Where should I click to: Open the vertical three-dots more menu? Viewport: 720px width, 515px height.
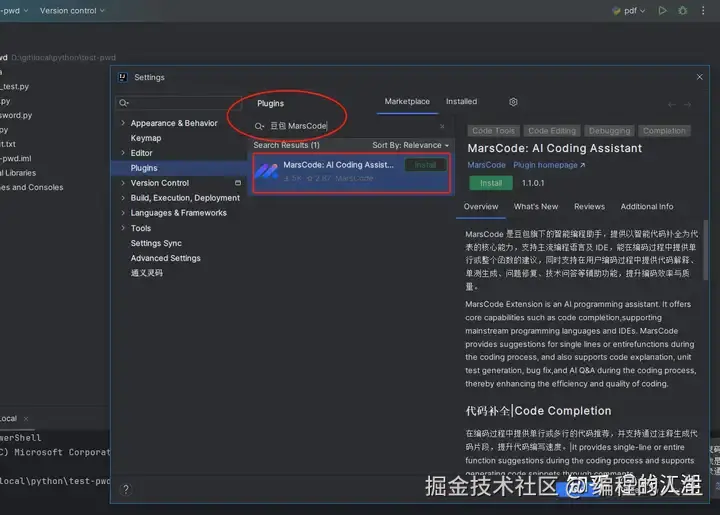coord(703,11)
